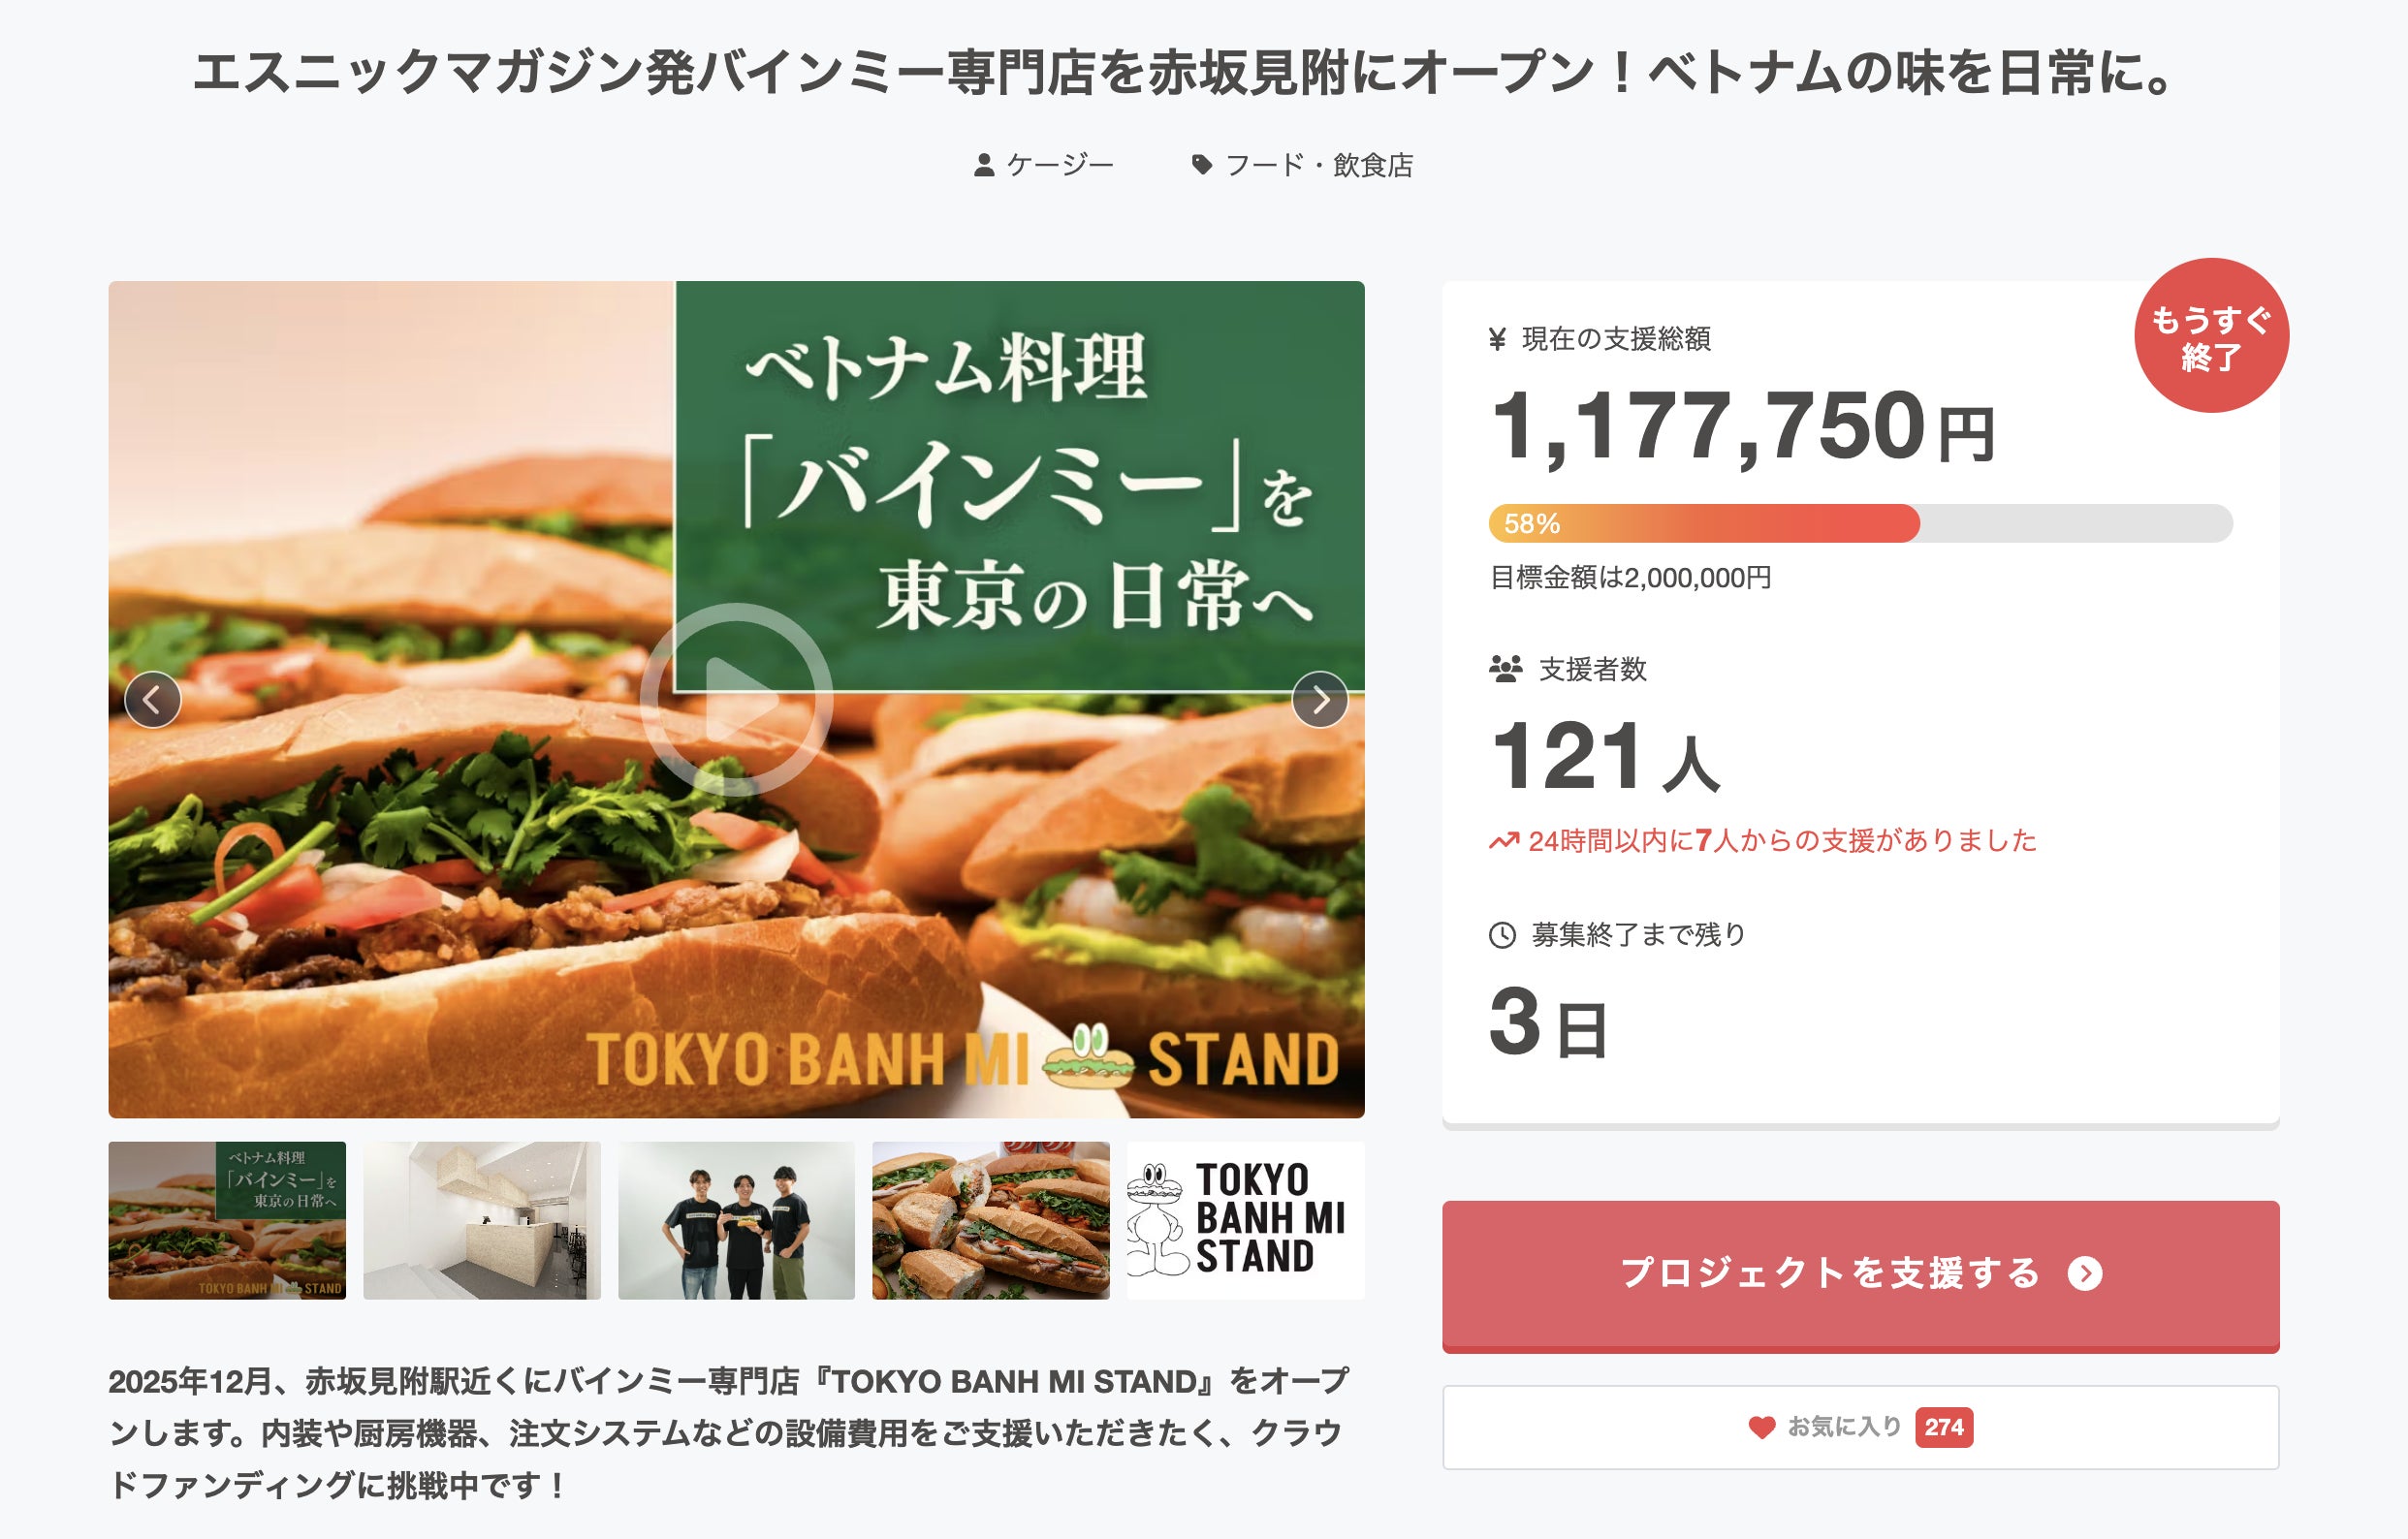Image resolution: width=2408 pixels, height=1539 pixels.
Task: Go to previous slide in image carousel
Action: pos(153,700)
